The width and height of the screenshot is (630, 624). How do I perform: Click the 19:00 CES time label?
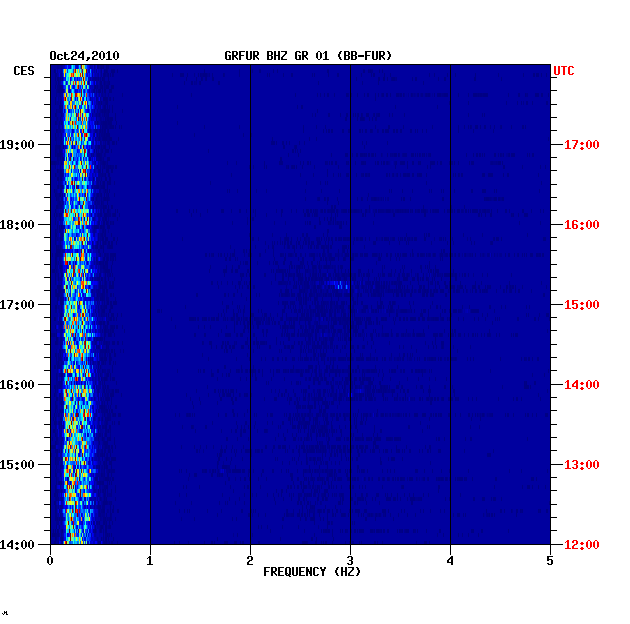coord(17,145)
